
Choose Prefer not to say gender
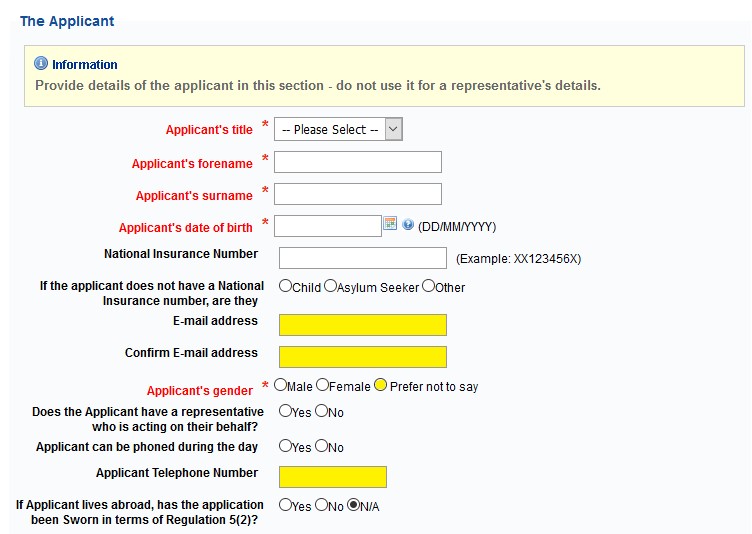click(x=380, y=385)
